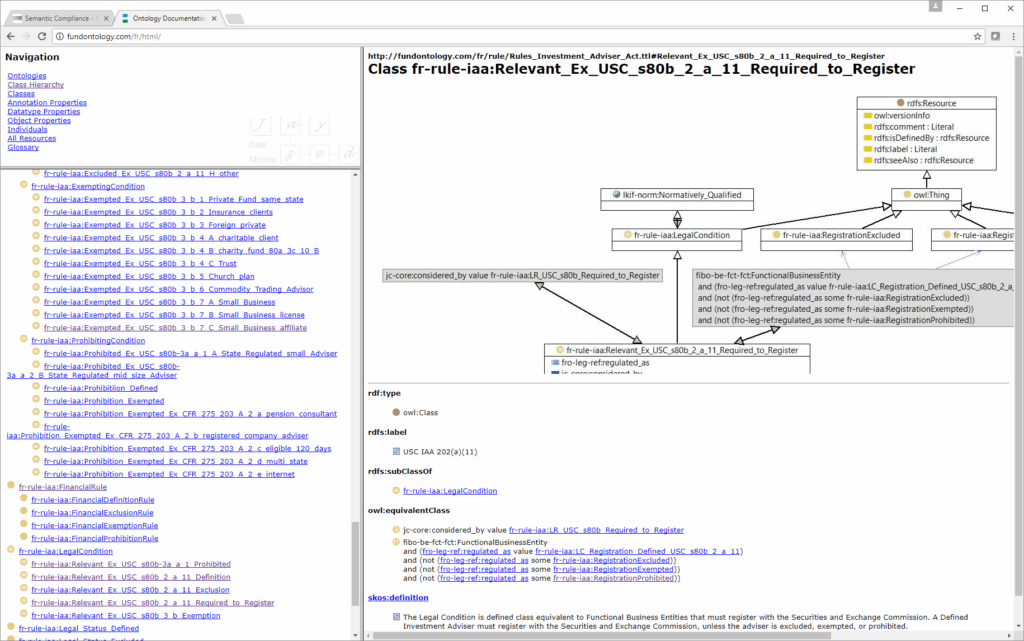Open the Class Hierarchy link
Screen dimensions: 1024x641
[x=36, y=85]
